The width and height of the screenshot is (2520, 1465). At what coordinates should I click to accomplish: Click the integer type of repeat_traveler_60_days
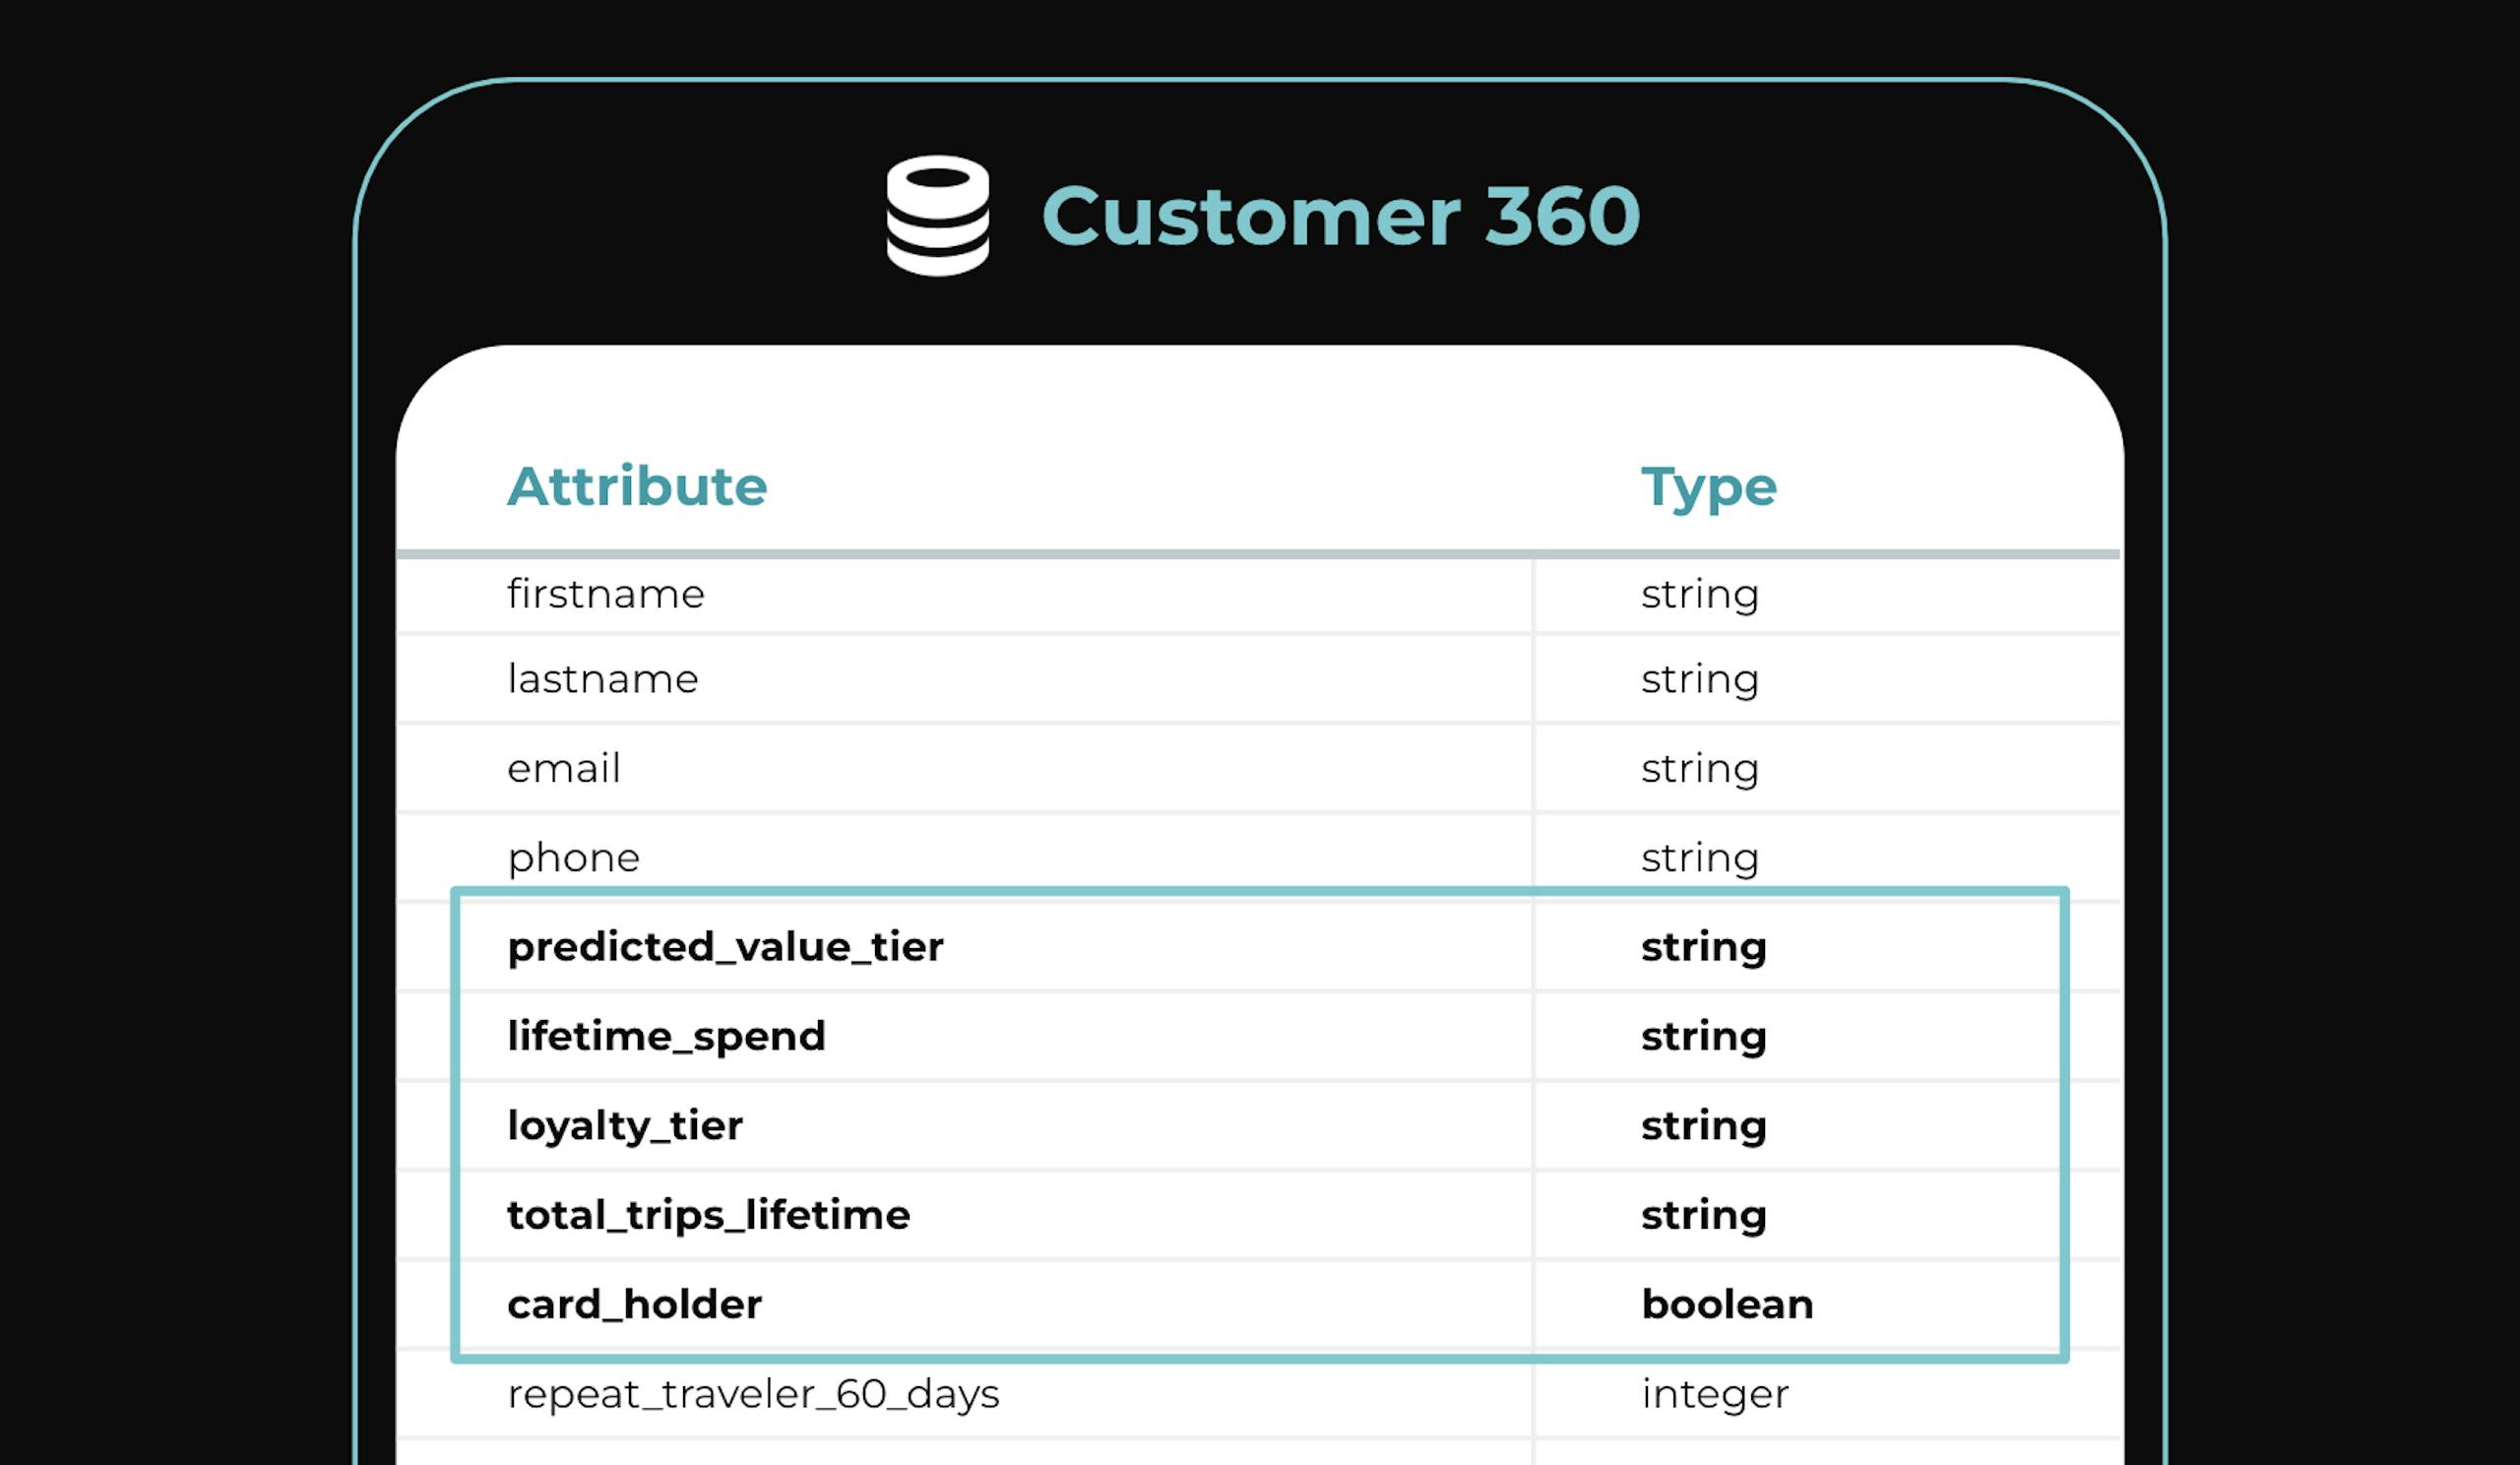click(1715, 1393)
